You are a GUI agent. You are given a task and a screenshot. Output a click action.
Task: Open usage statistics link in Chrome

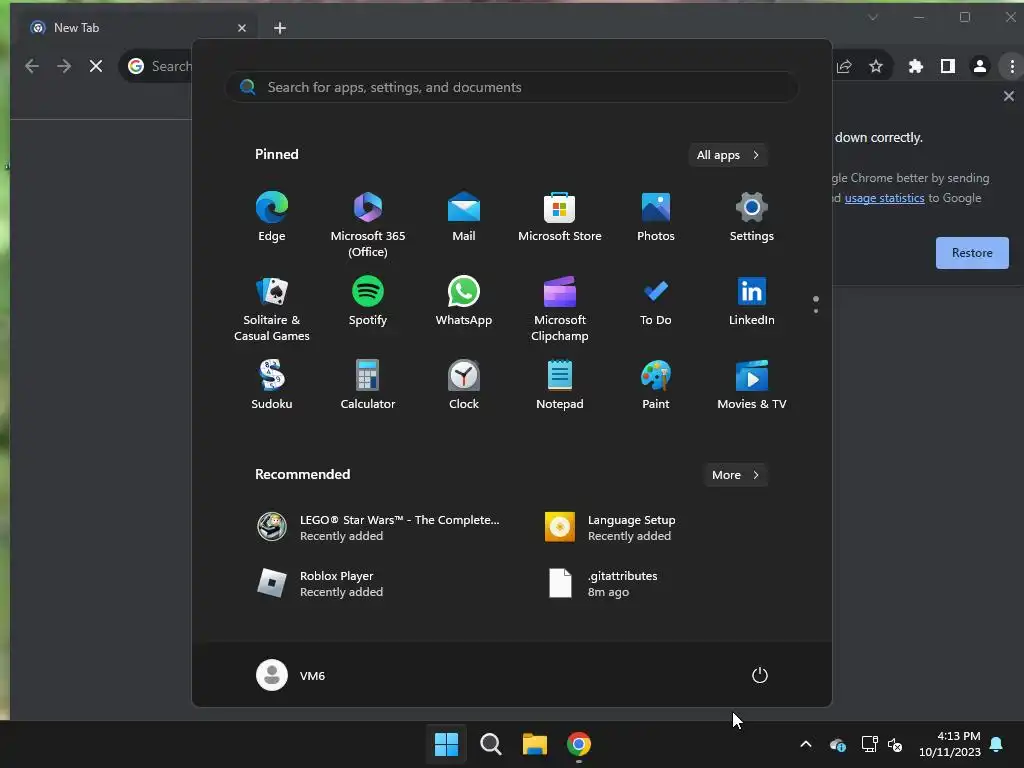[884, 198]
